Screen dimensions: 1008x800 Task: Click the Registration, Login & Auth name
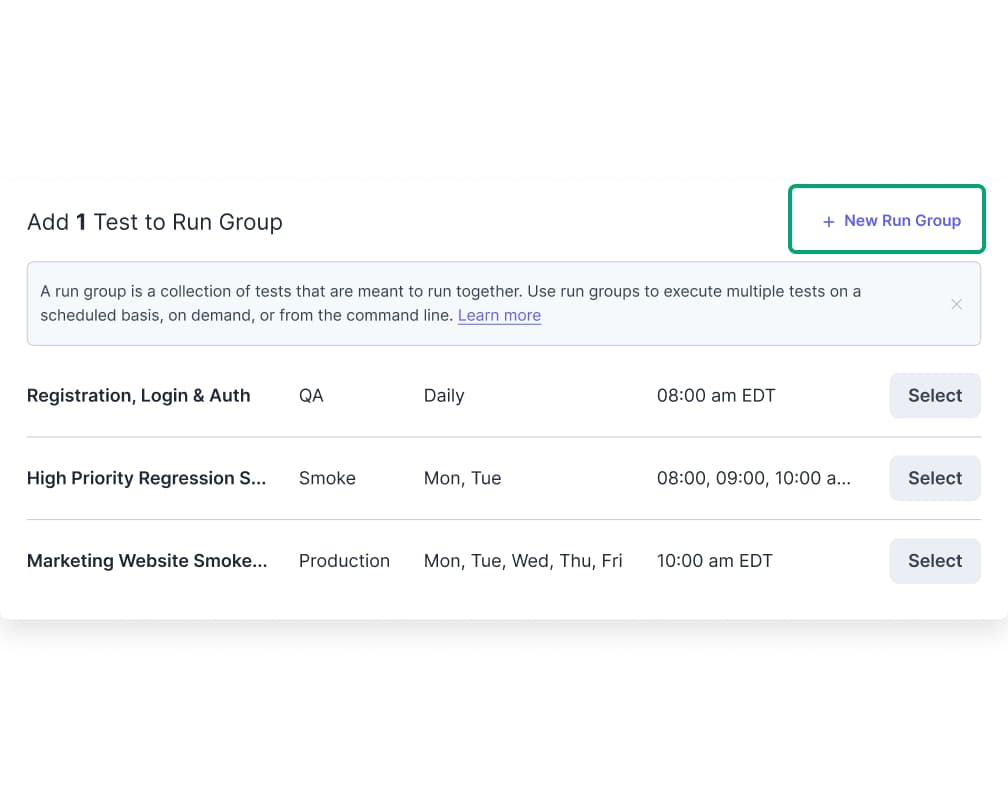coord(138,395)
